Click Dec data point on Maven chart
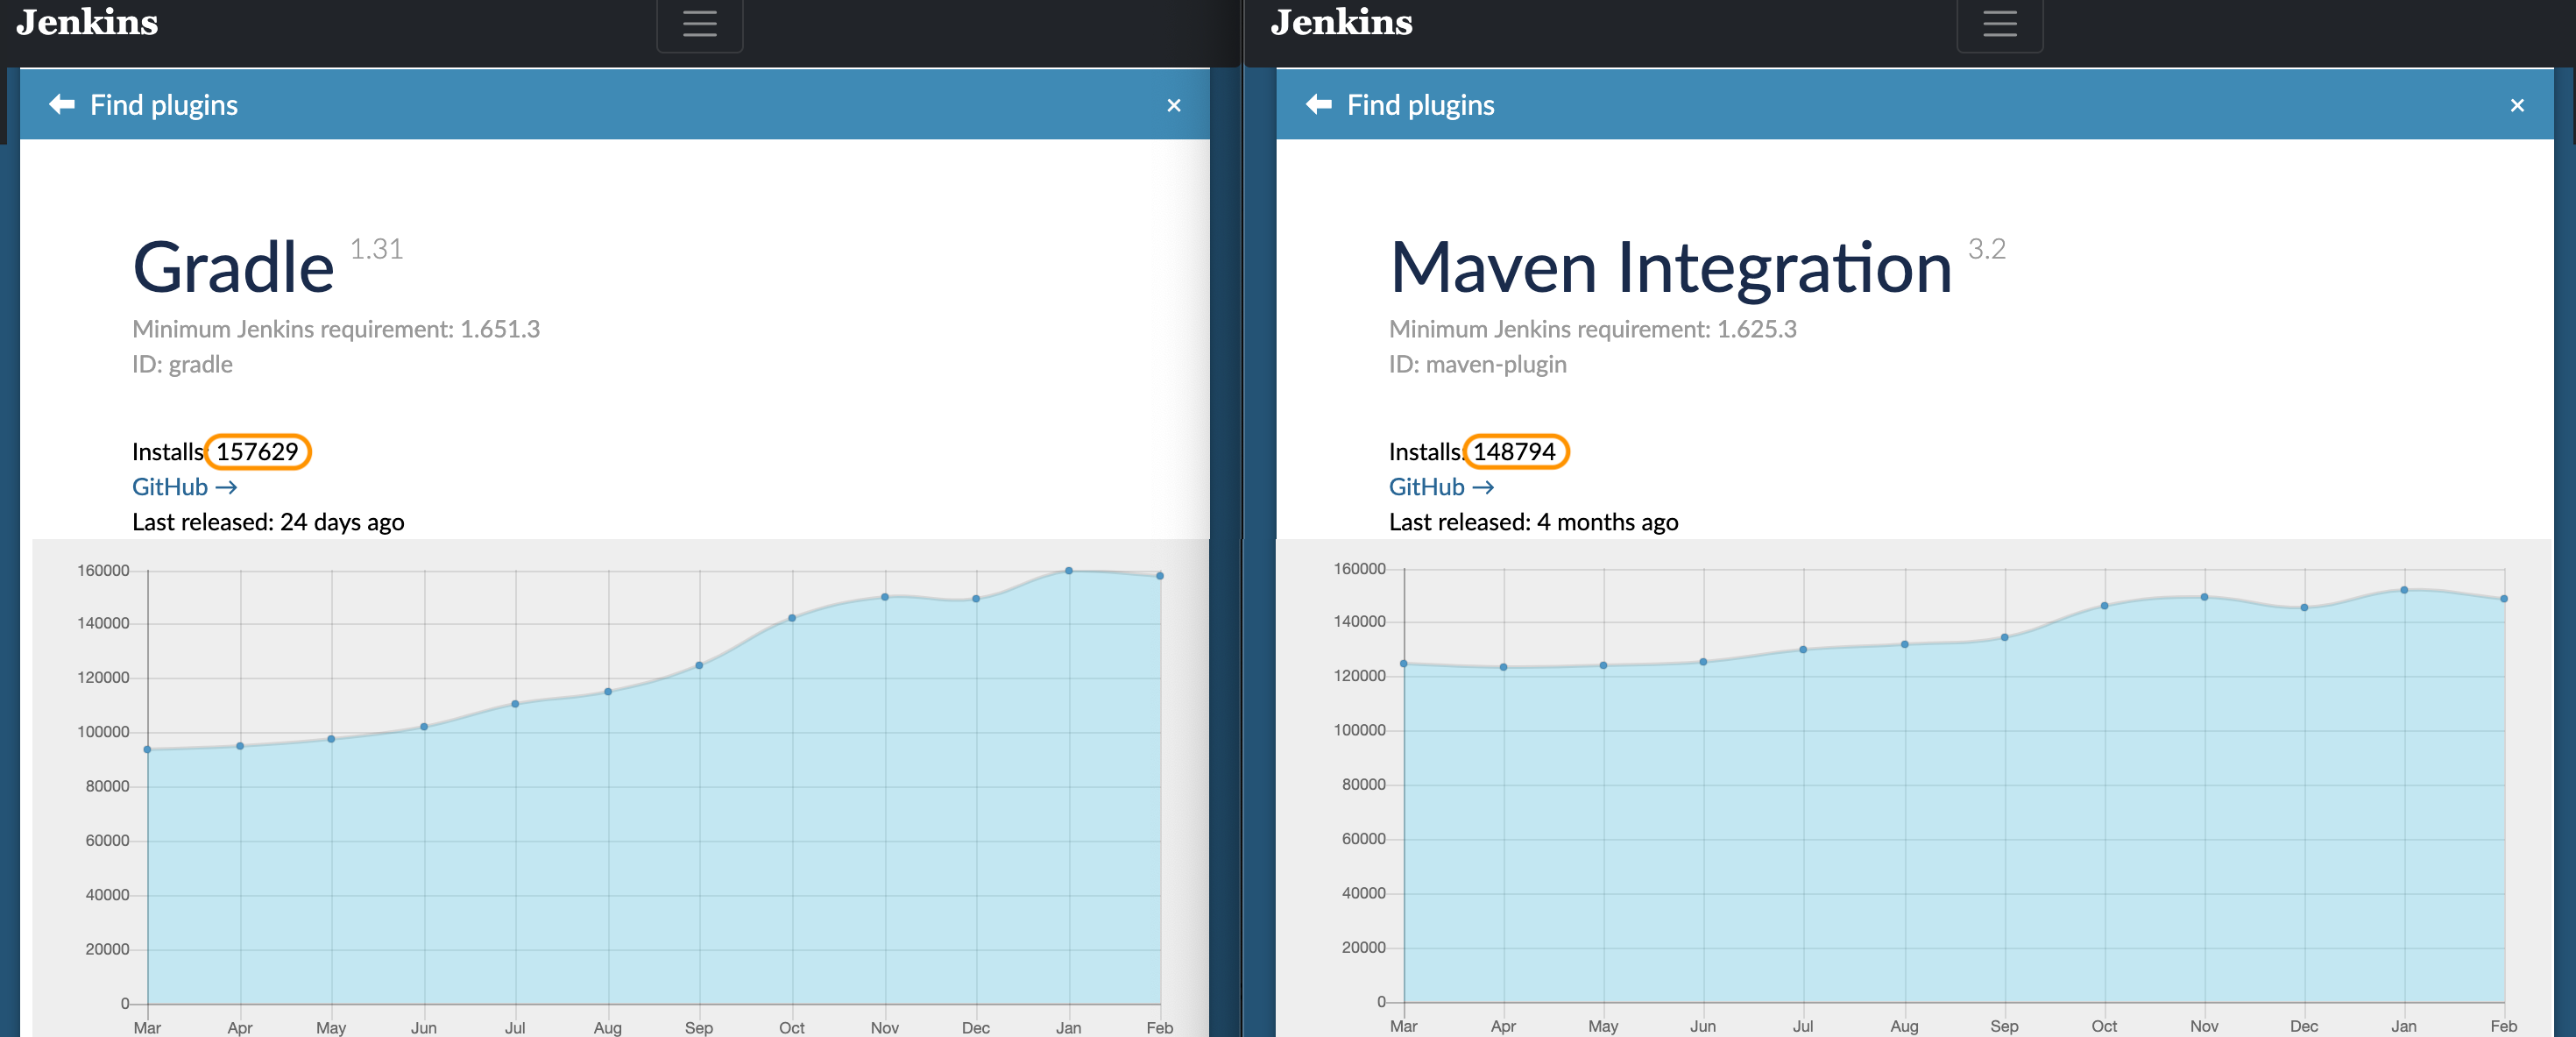The width and height of the screenshot is (2576, 1037). click(x=2304, y=607)
